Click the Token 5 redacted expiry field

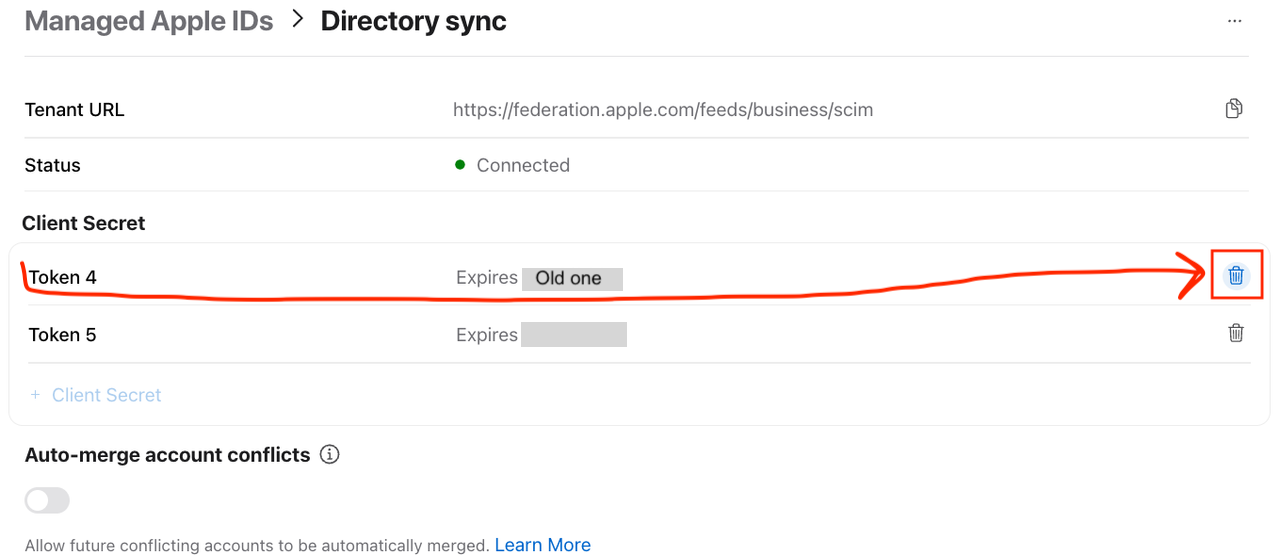(x=572, y=334)
